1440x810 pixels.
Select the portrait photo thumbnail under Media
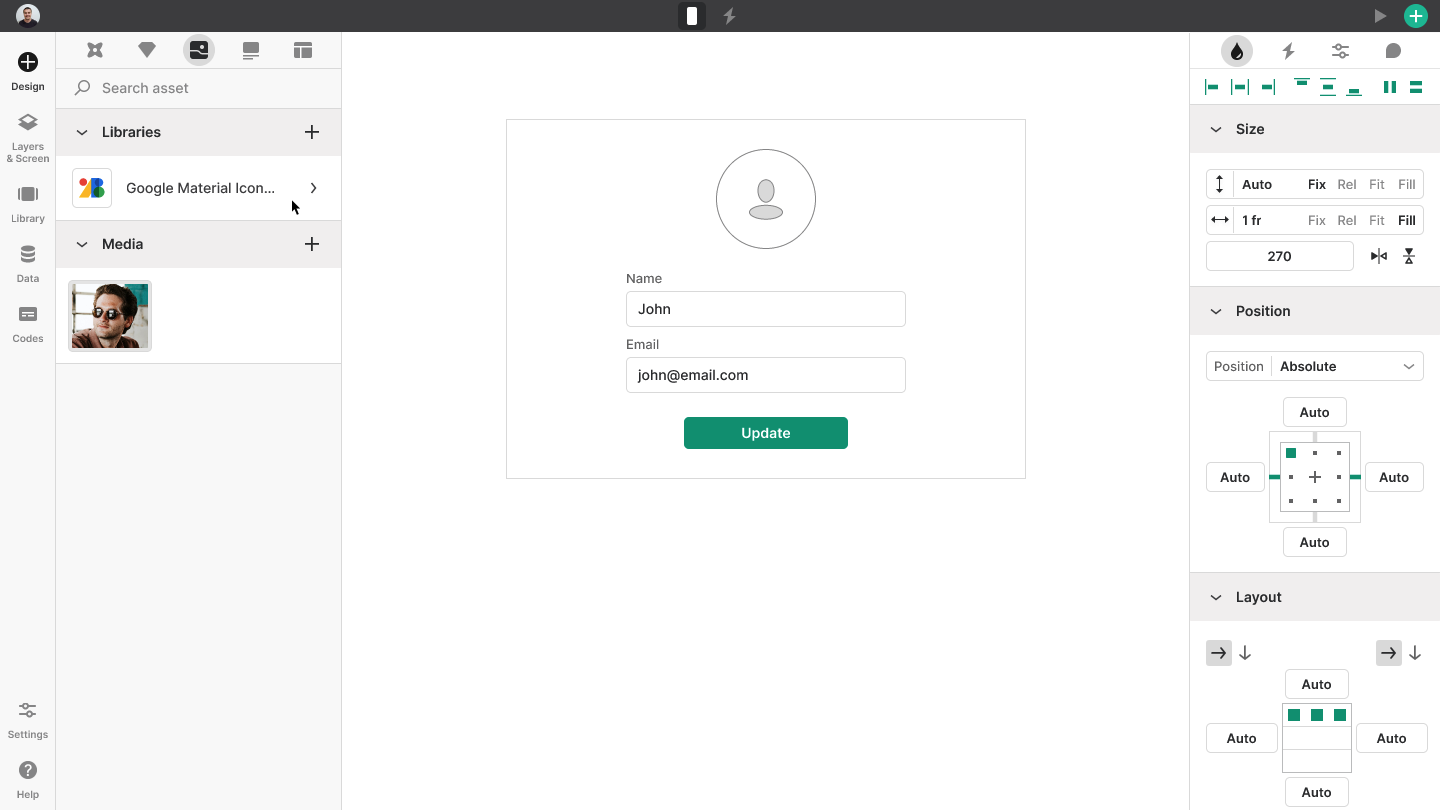(109, 315)
